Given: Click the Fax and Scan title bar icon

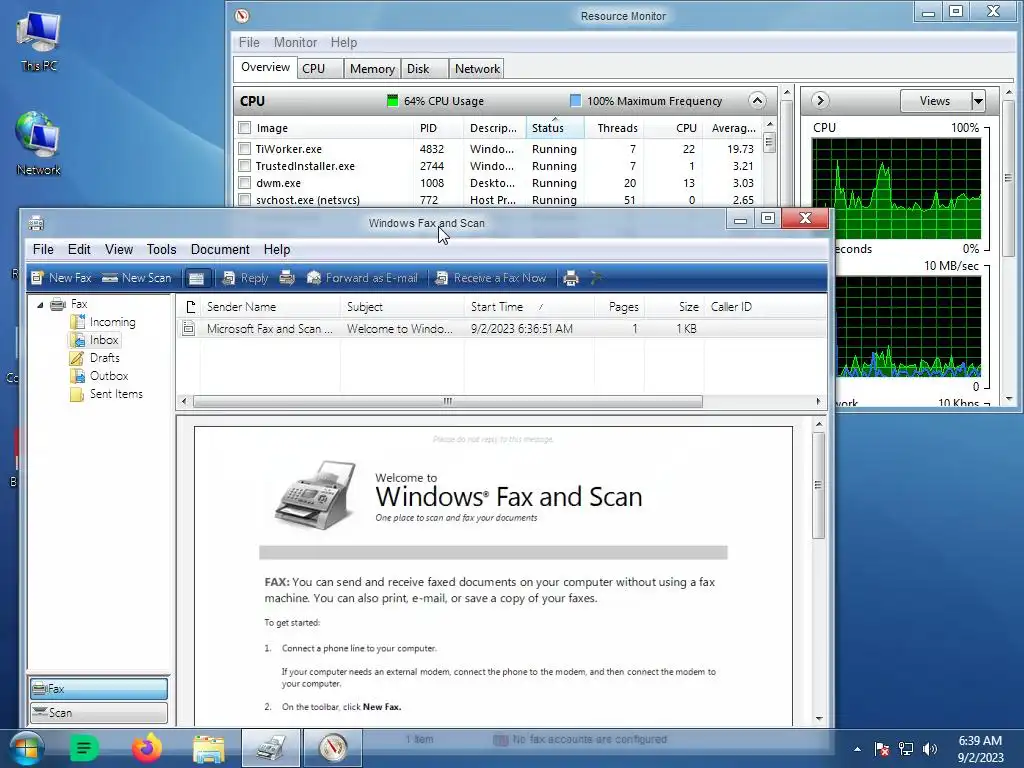Looking at the screenshot, I should 36,223.
